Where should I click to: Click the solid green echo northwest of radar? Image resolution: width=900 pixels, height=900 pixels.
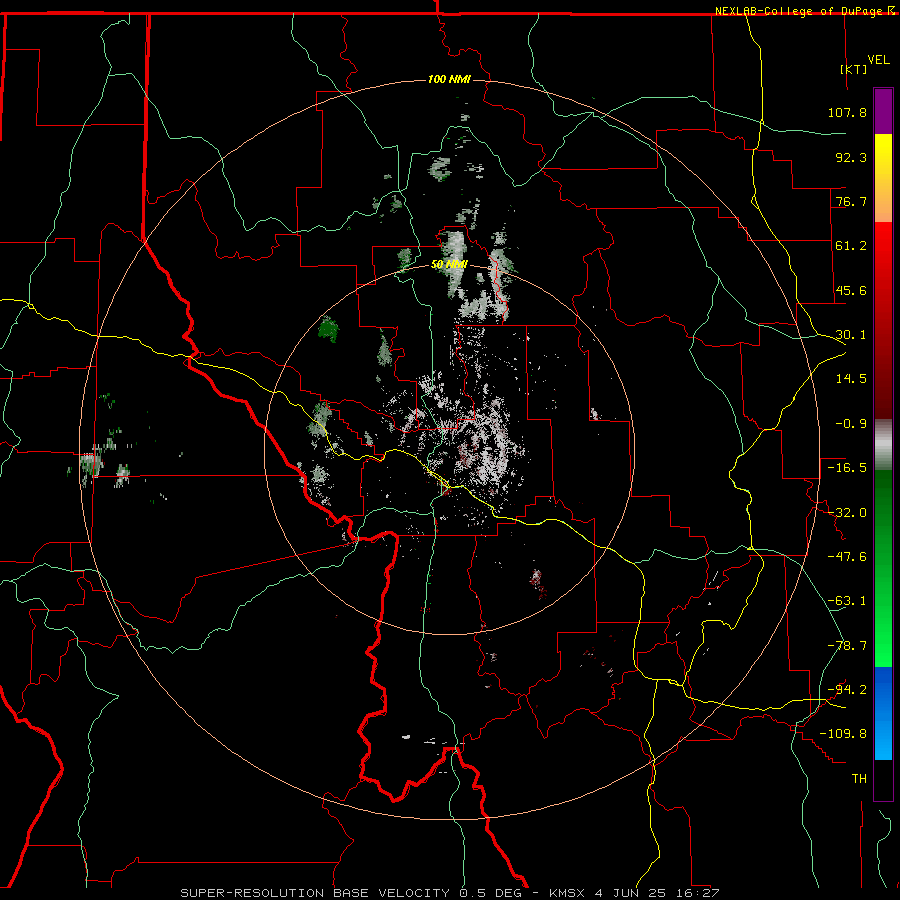pyautogui.click(x=329, y=329)
